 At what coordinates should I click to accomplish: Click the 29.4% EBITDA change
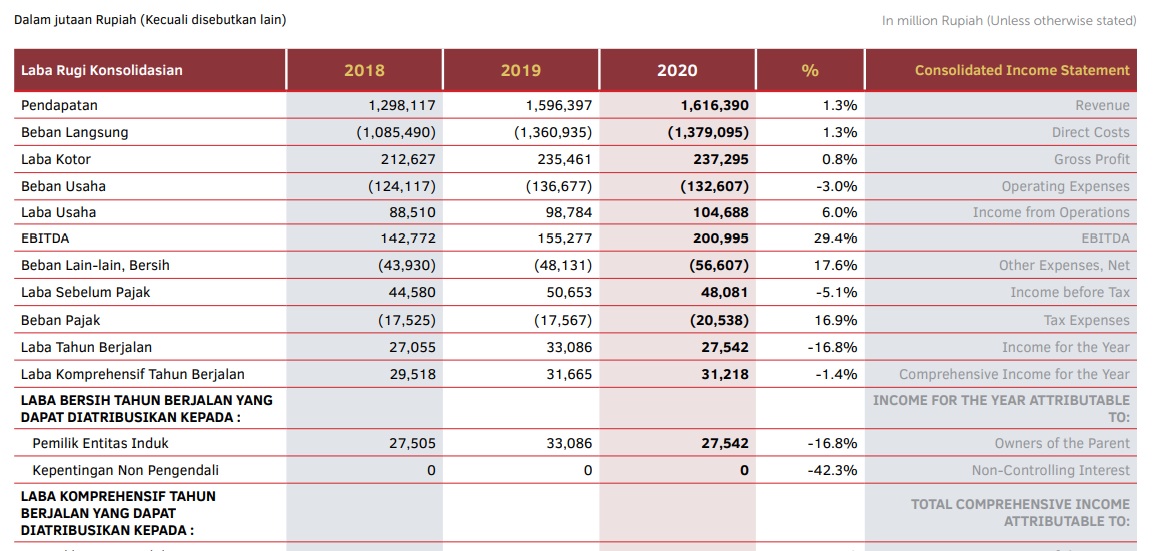tap(835, 239)
